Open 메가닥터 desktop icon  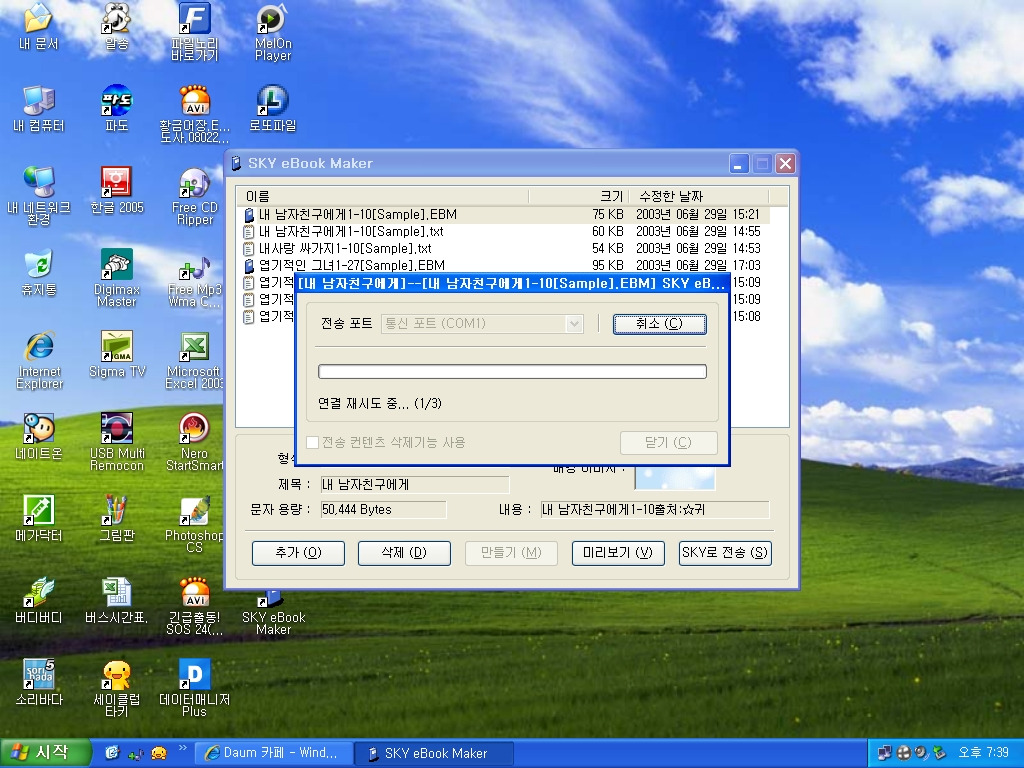coord(39,519)
